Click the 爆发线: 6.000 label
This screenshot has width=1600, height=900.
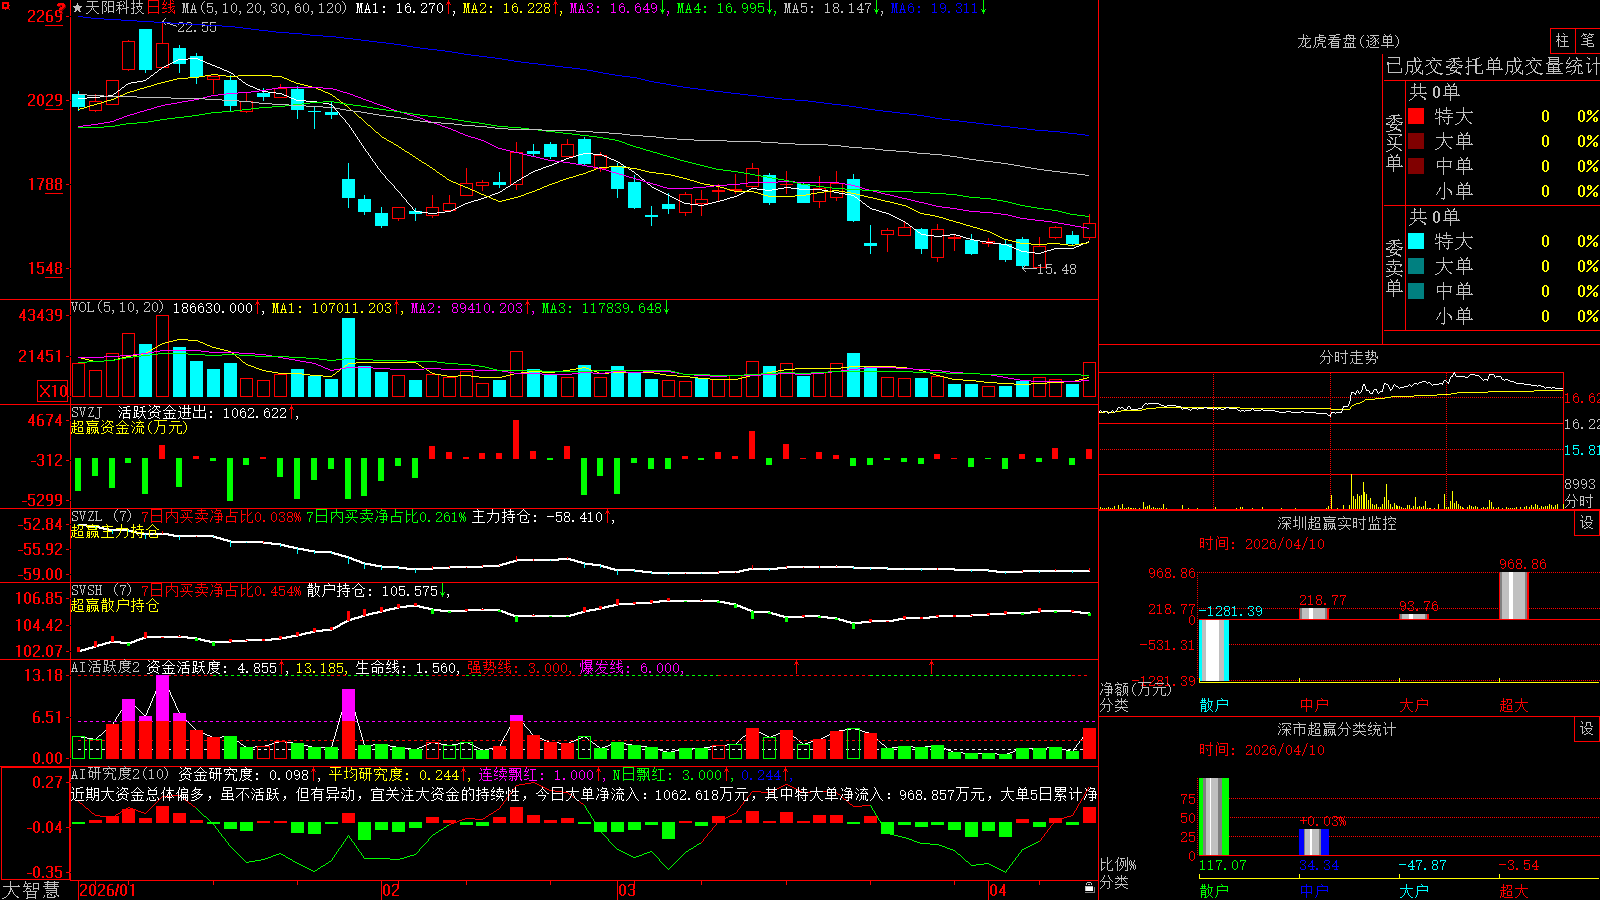tap(630, 668)
